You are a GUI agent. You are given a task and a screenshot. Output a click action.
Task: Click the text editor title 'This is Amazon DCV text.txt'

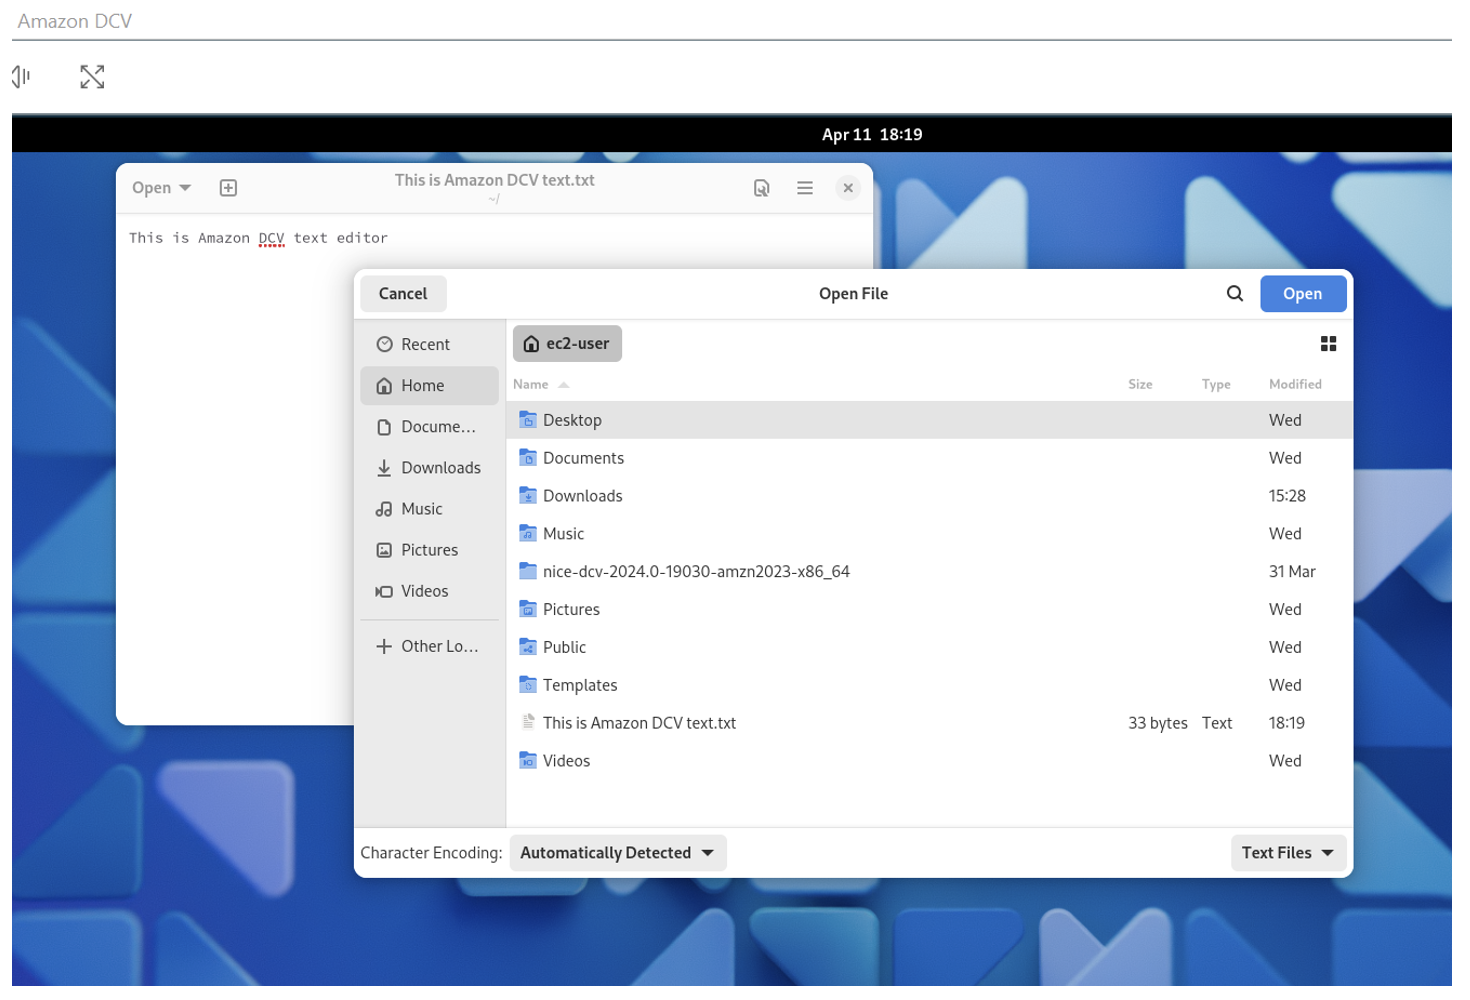click(495, 180)
